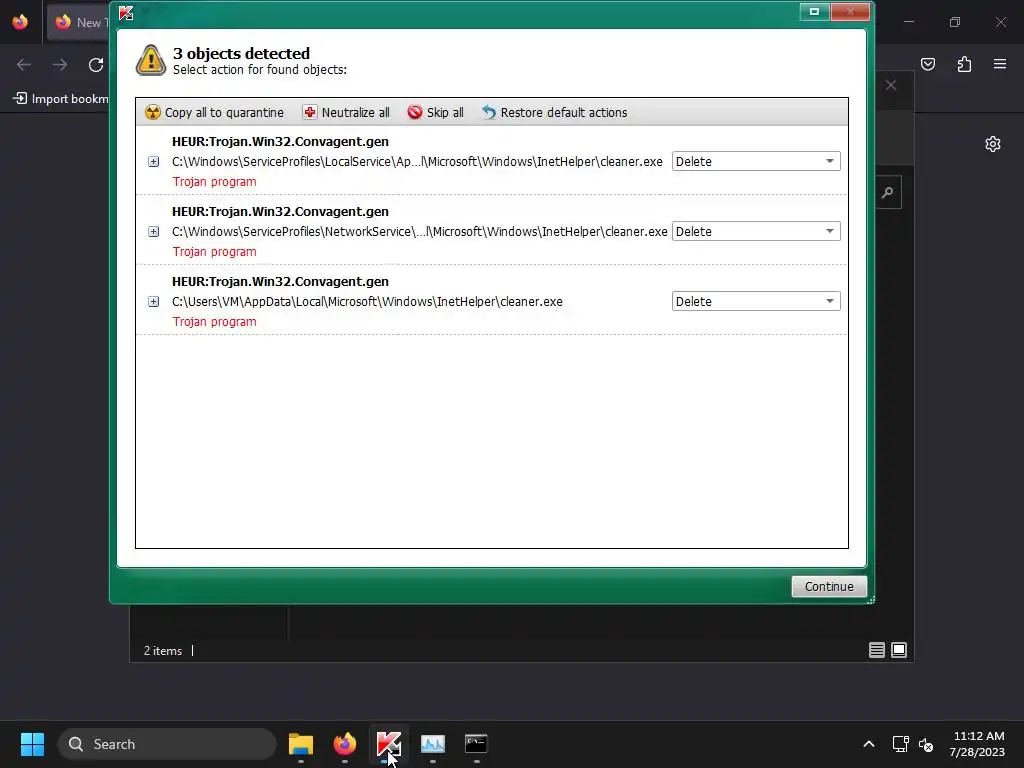This screenshot has height=768, width=1024.
Task: Click the search magnifier in background window
Action: coord(888,193)
